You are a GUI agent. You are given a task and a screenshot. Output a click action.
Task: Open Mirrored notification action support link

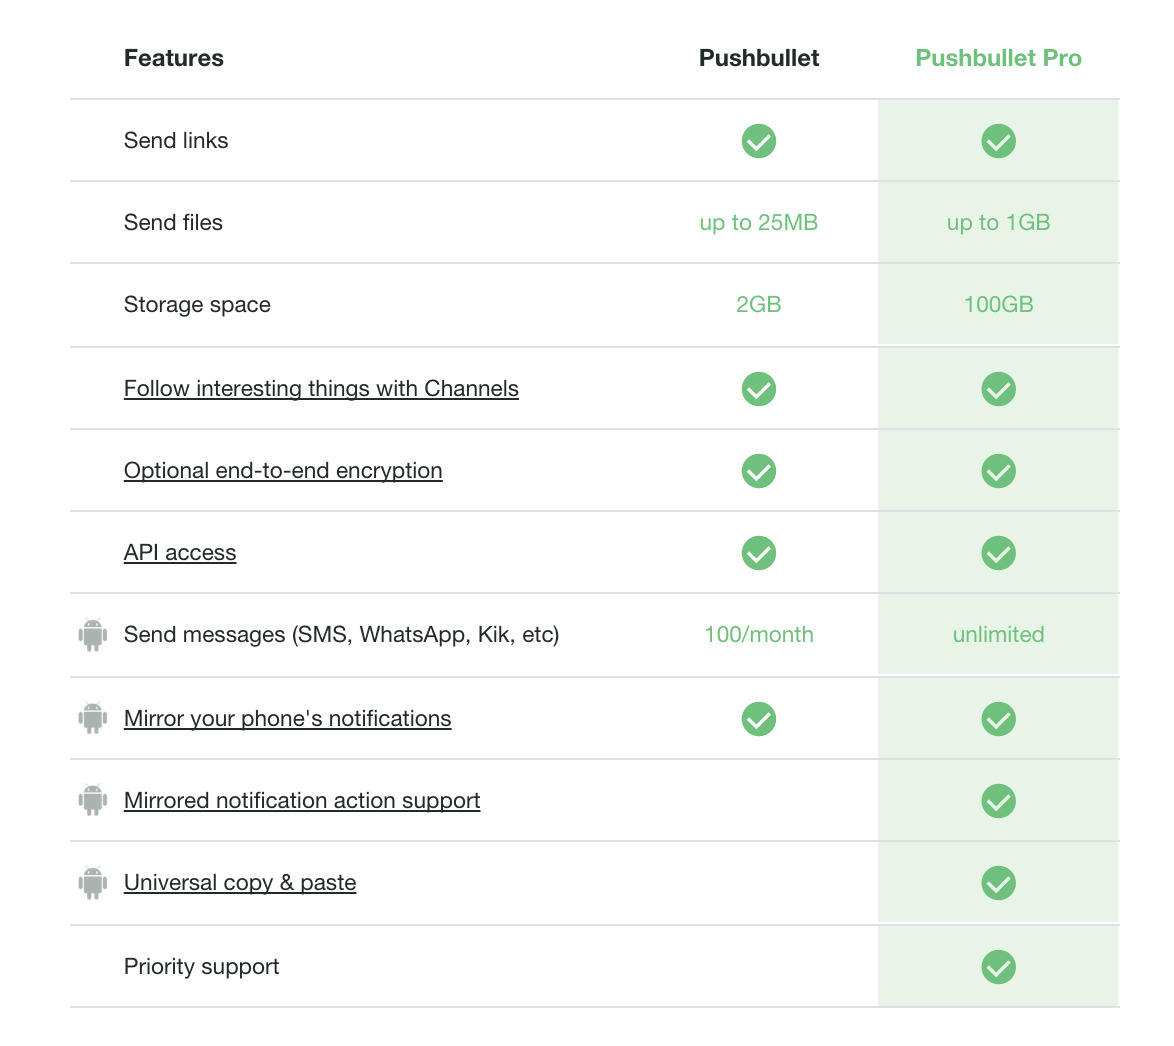[302, 800]
